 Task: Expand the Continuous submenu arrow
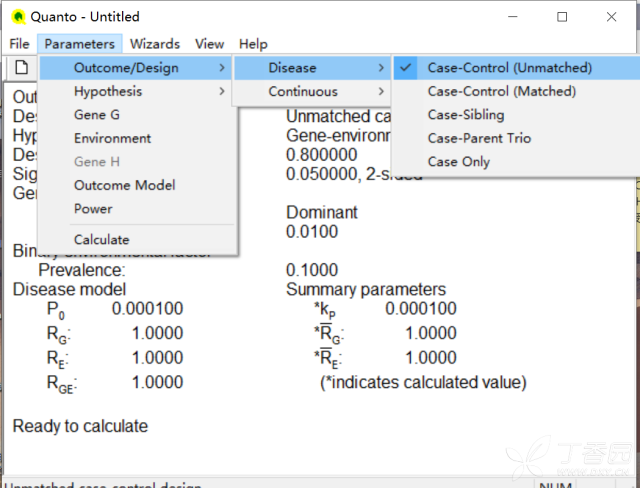click(381, 91)
